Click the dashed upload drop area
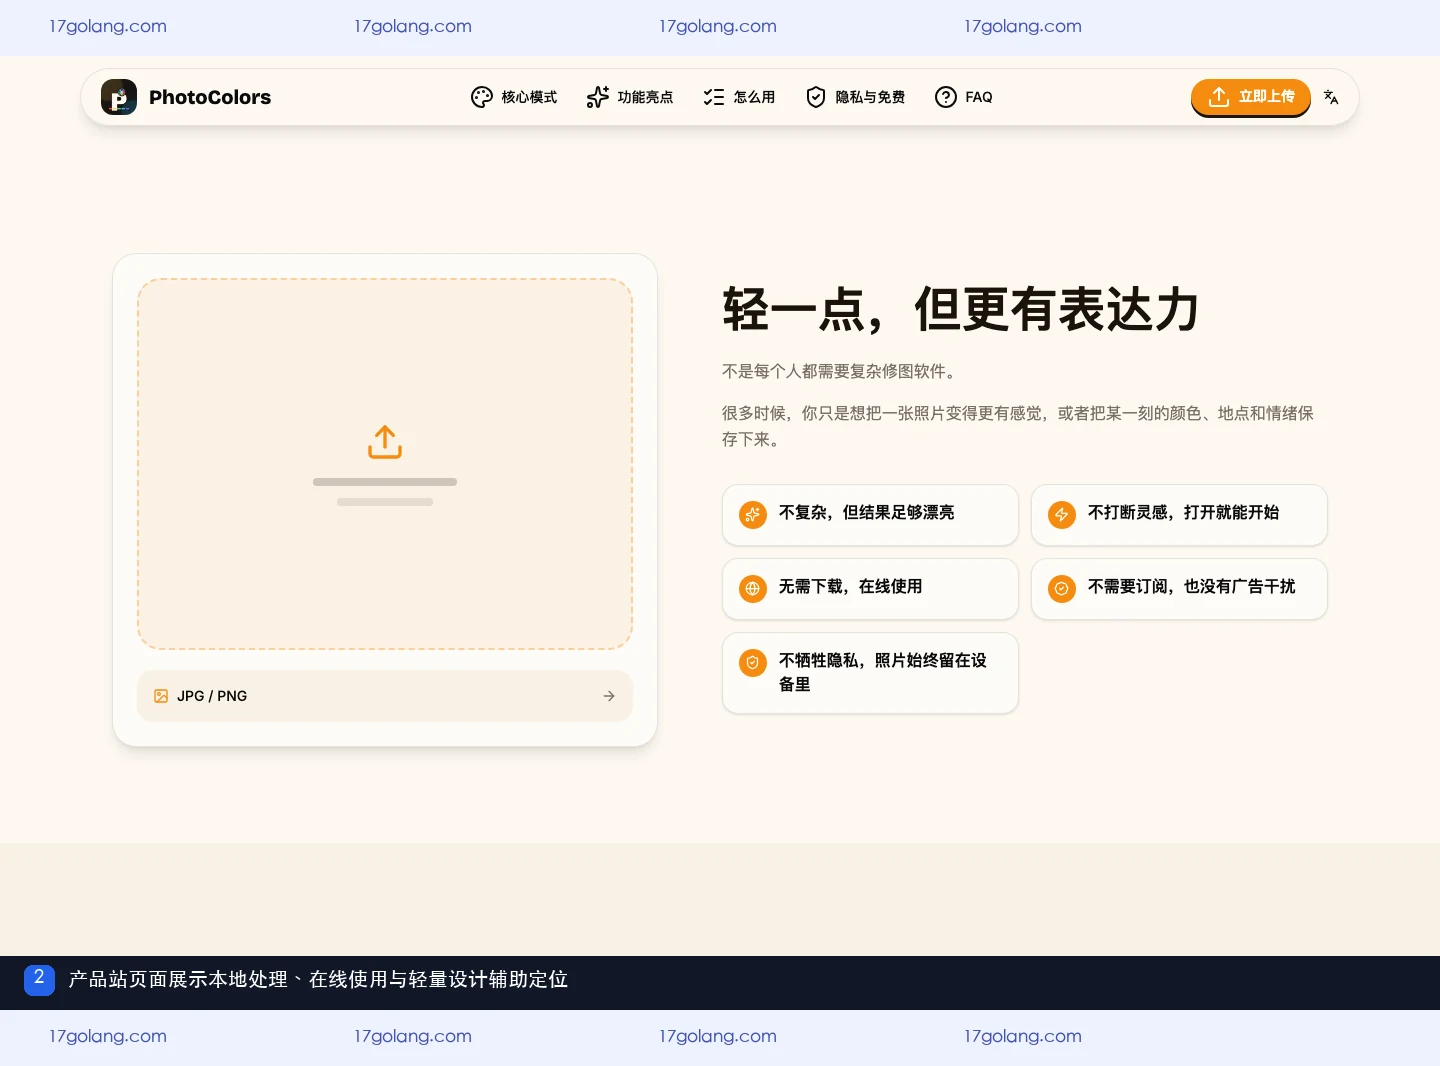The width and height of the screenshot is (1440, 1066). 385,464
